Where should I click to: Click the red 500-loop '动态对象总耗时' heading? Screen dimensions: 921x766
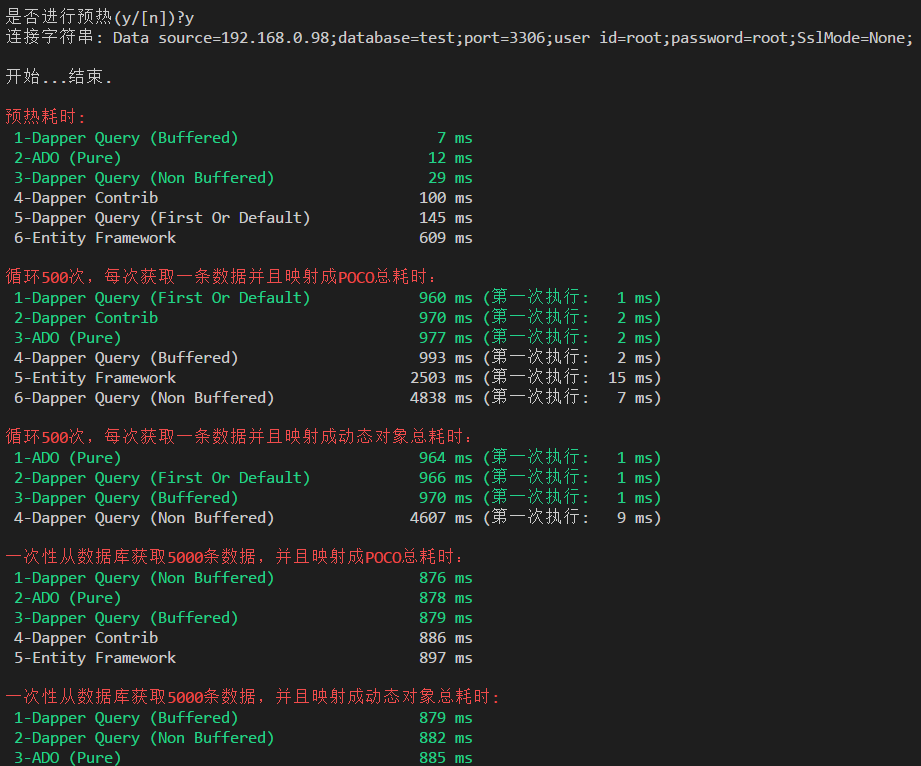point(239,436)
